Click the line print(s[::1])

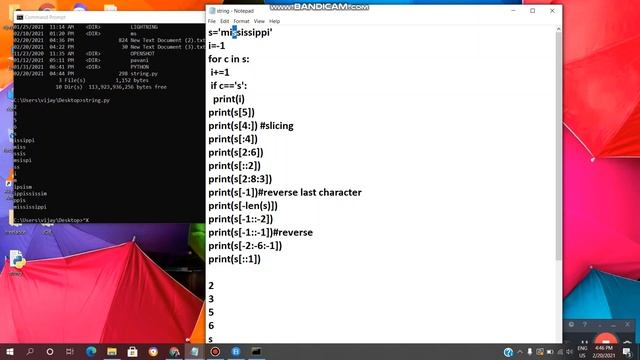234,259
